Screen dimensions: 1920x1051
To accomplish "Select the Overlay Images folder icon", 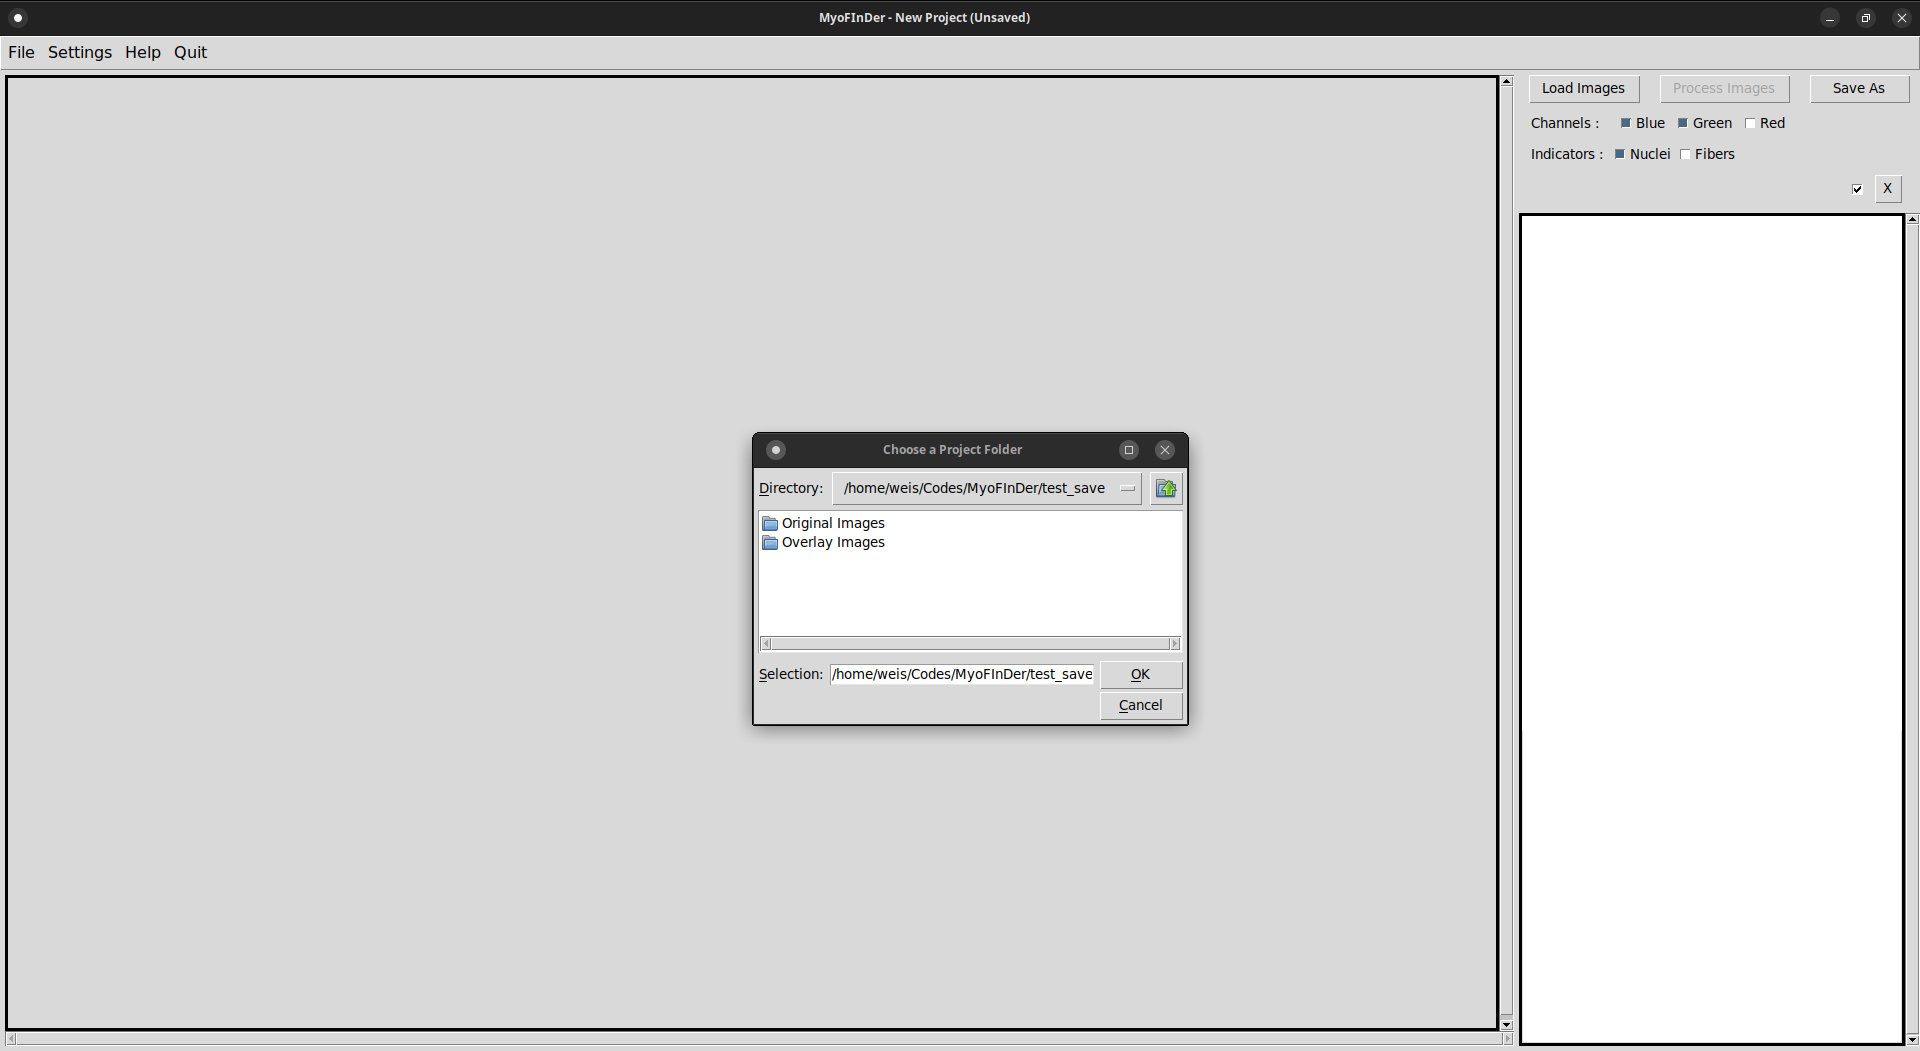I will 770,543.
